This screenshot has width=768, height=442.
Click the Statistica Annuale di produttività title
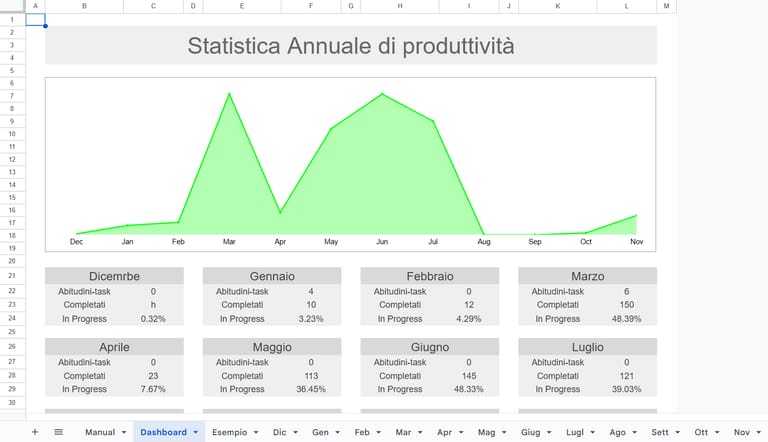coord(351,45)
